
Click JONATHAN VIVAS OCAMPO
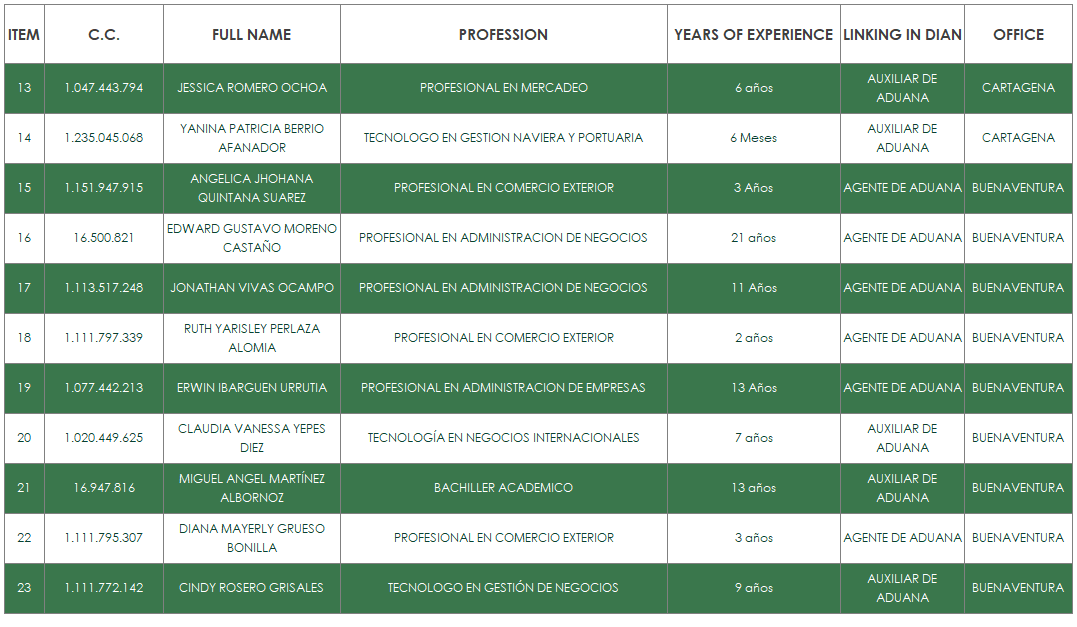point(252,288)
